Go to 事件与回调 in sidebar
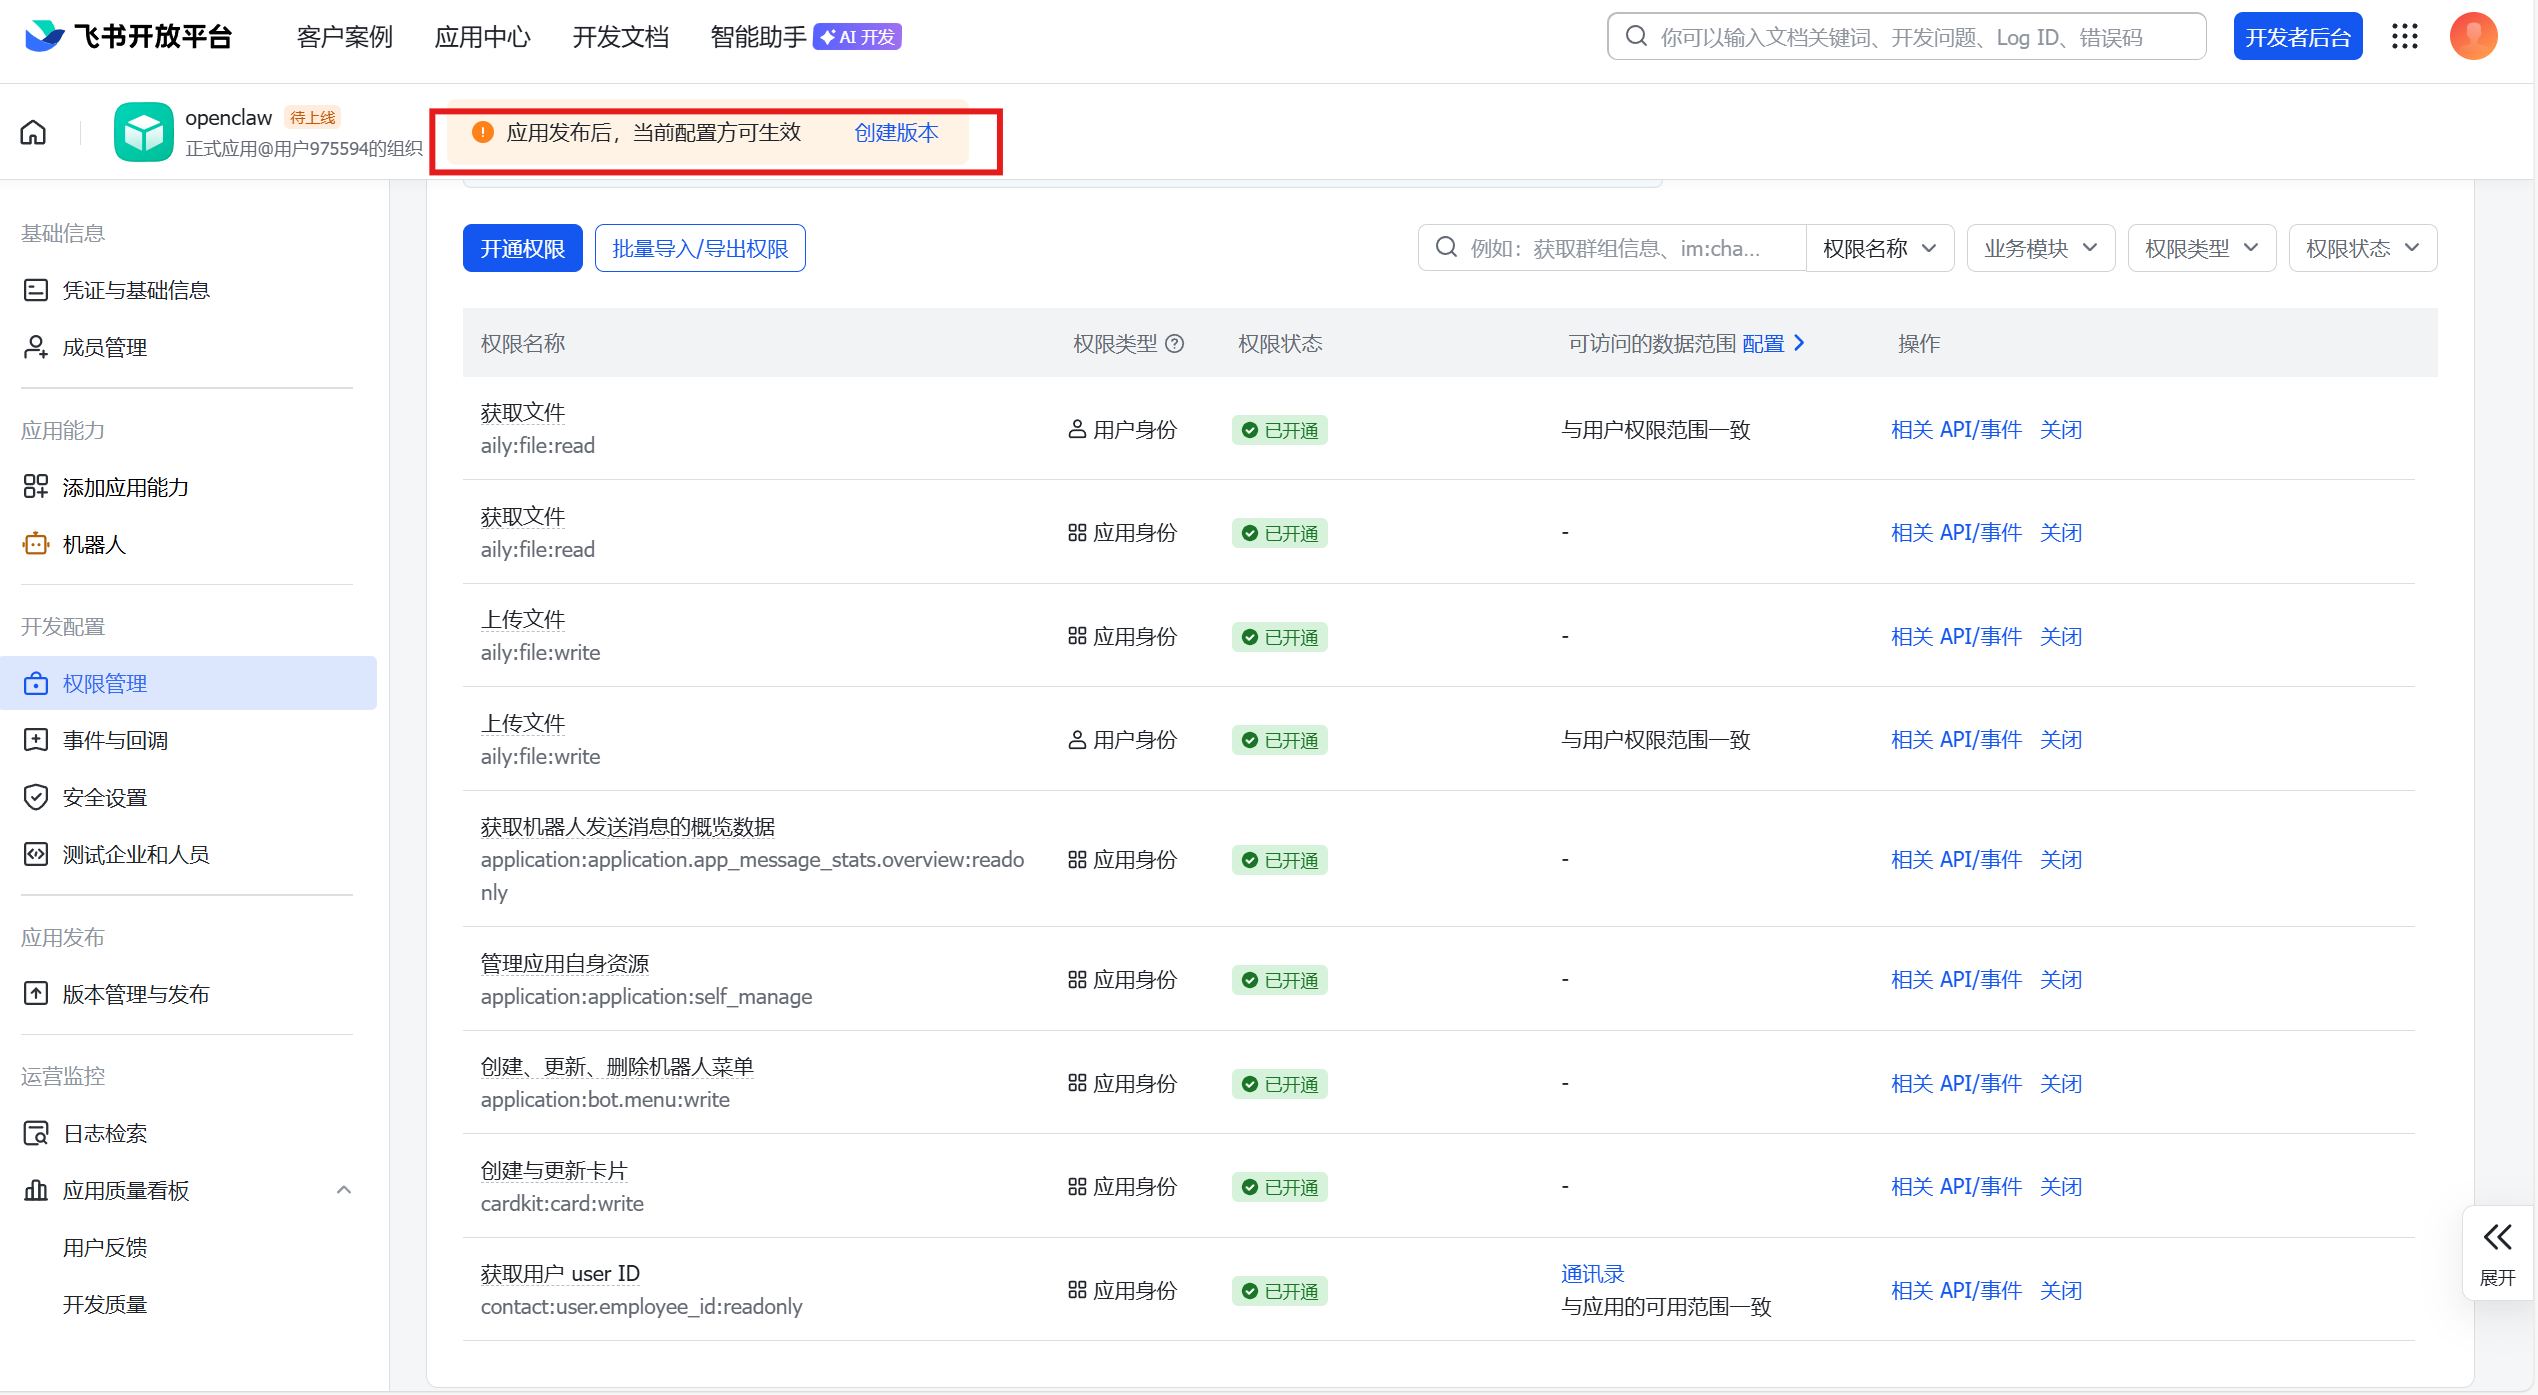Viewport: 2538px width, 1395px height. tap(115, 741)
